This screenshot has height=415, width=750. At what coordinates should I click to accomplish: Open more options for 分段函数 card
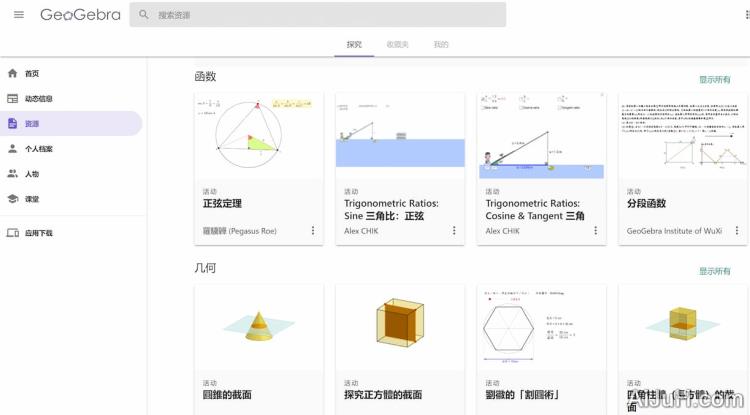tap(737, 230)
